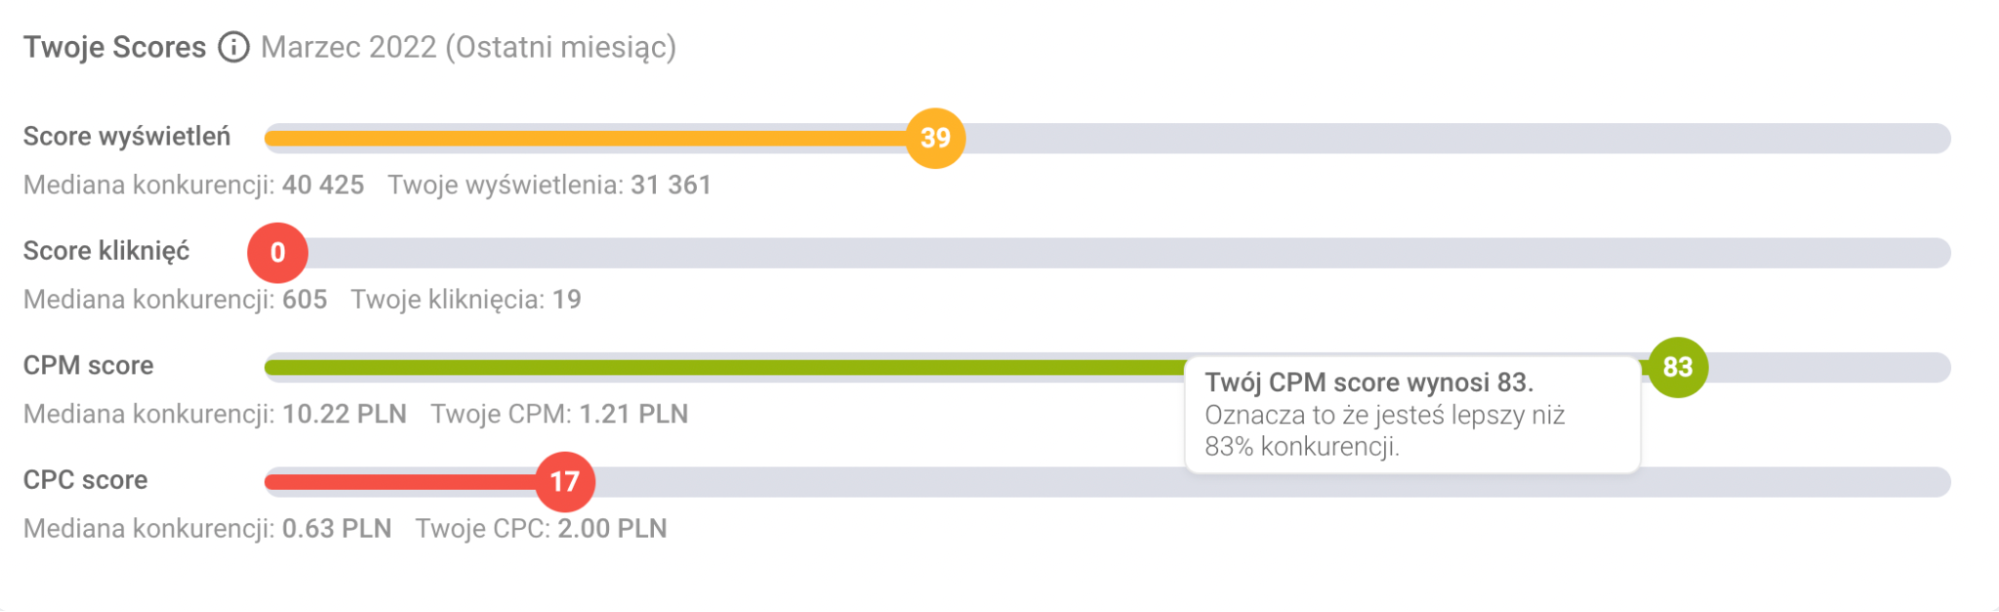
Task: Click the Marzec 2022 (Ostatni miesiąc) period label
Action: coord(468,47)
